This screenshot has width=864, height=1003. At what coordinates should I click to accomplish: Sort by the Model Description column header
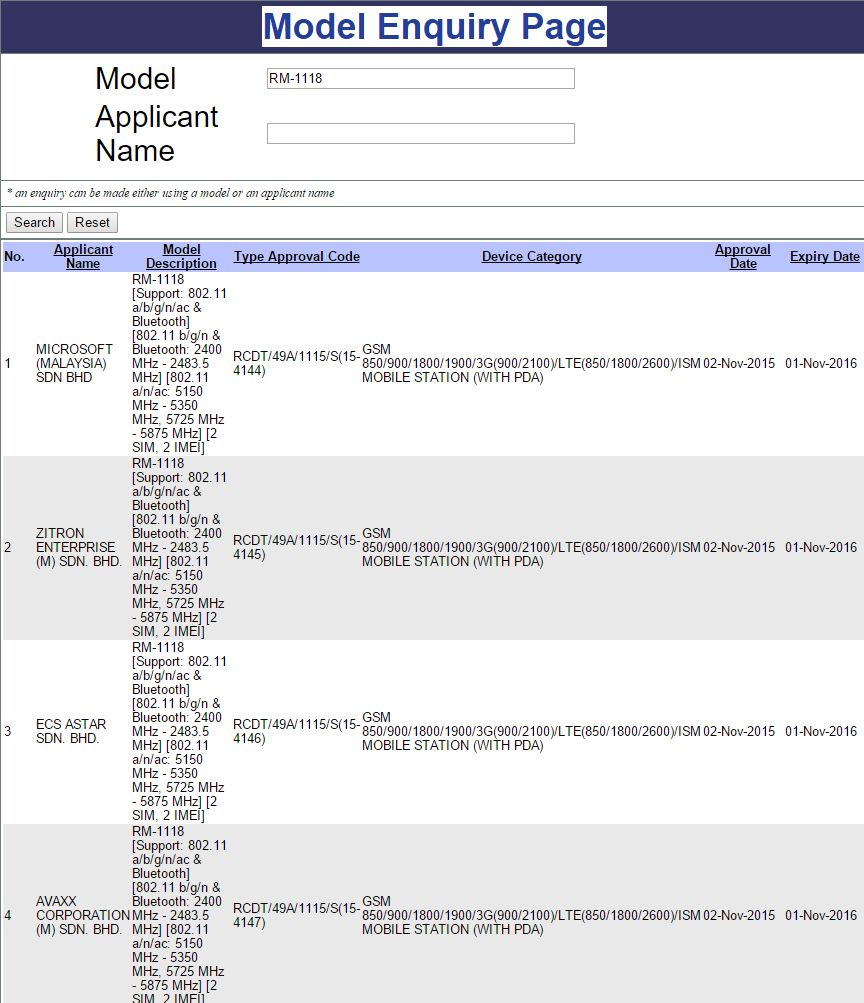click(x=181, y=257)
